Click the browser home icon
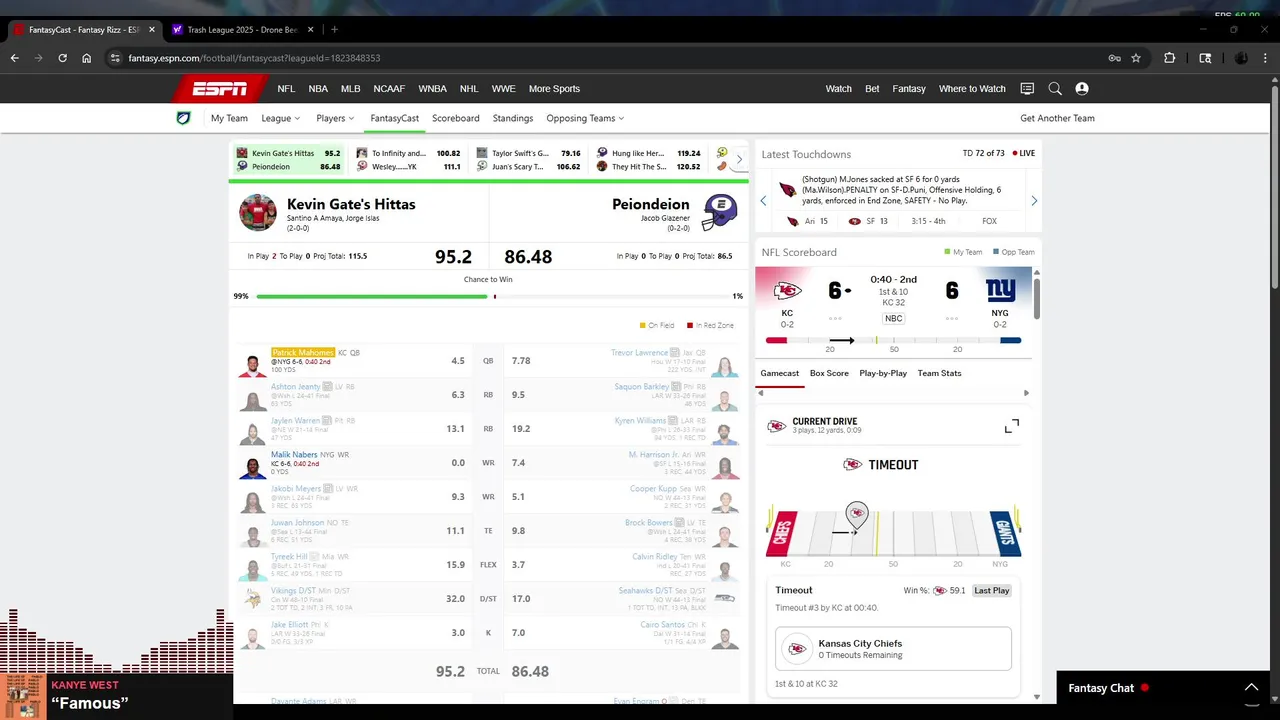Screen dimensions: 1280x720 pos(87,58)
